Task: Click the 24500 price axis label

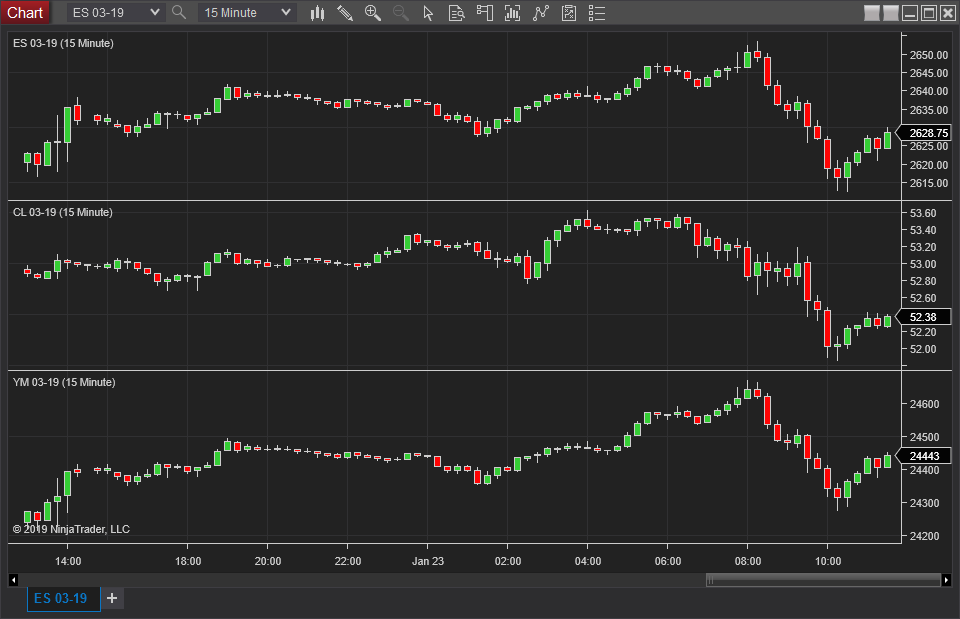Action: [924, 437]
